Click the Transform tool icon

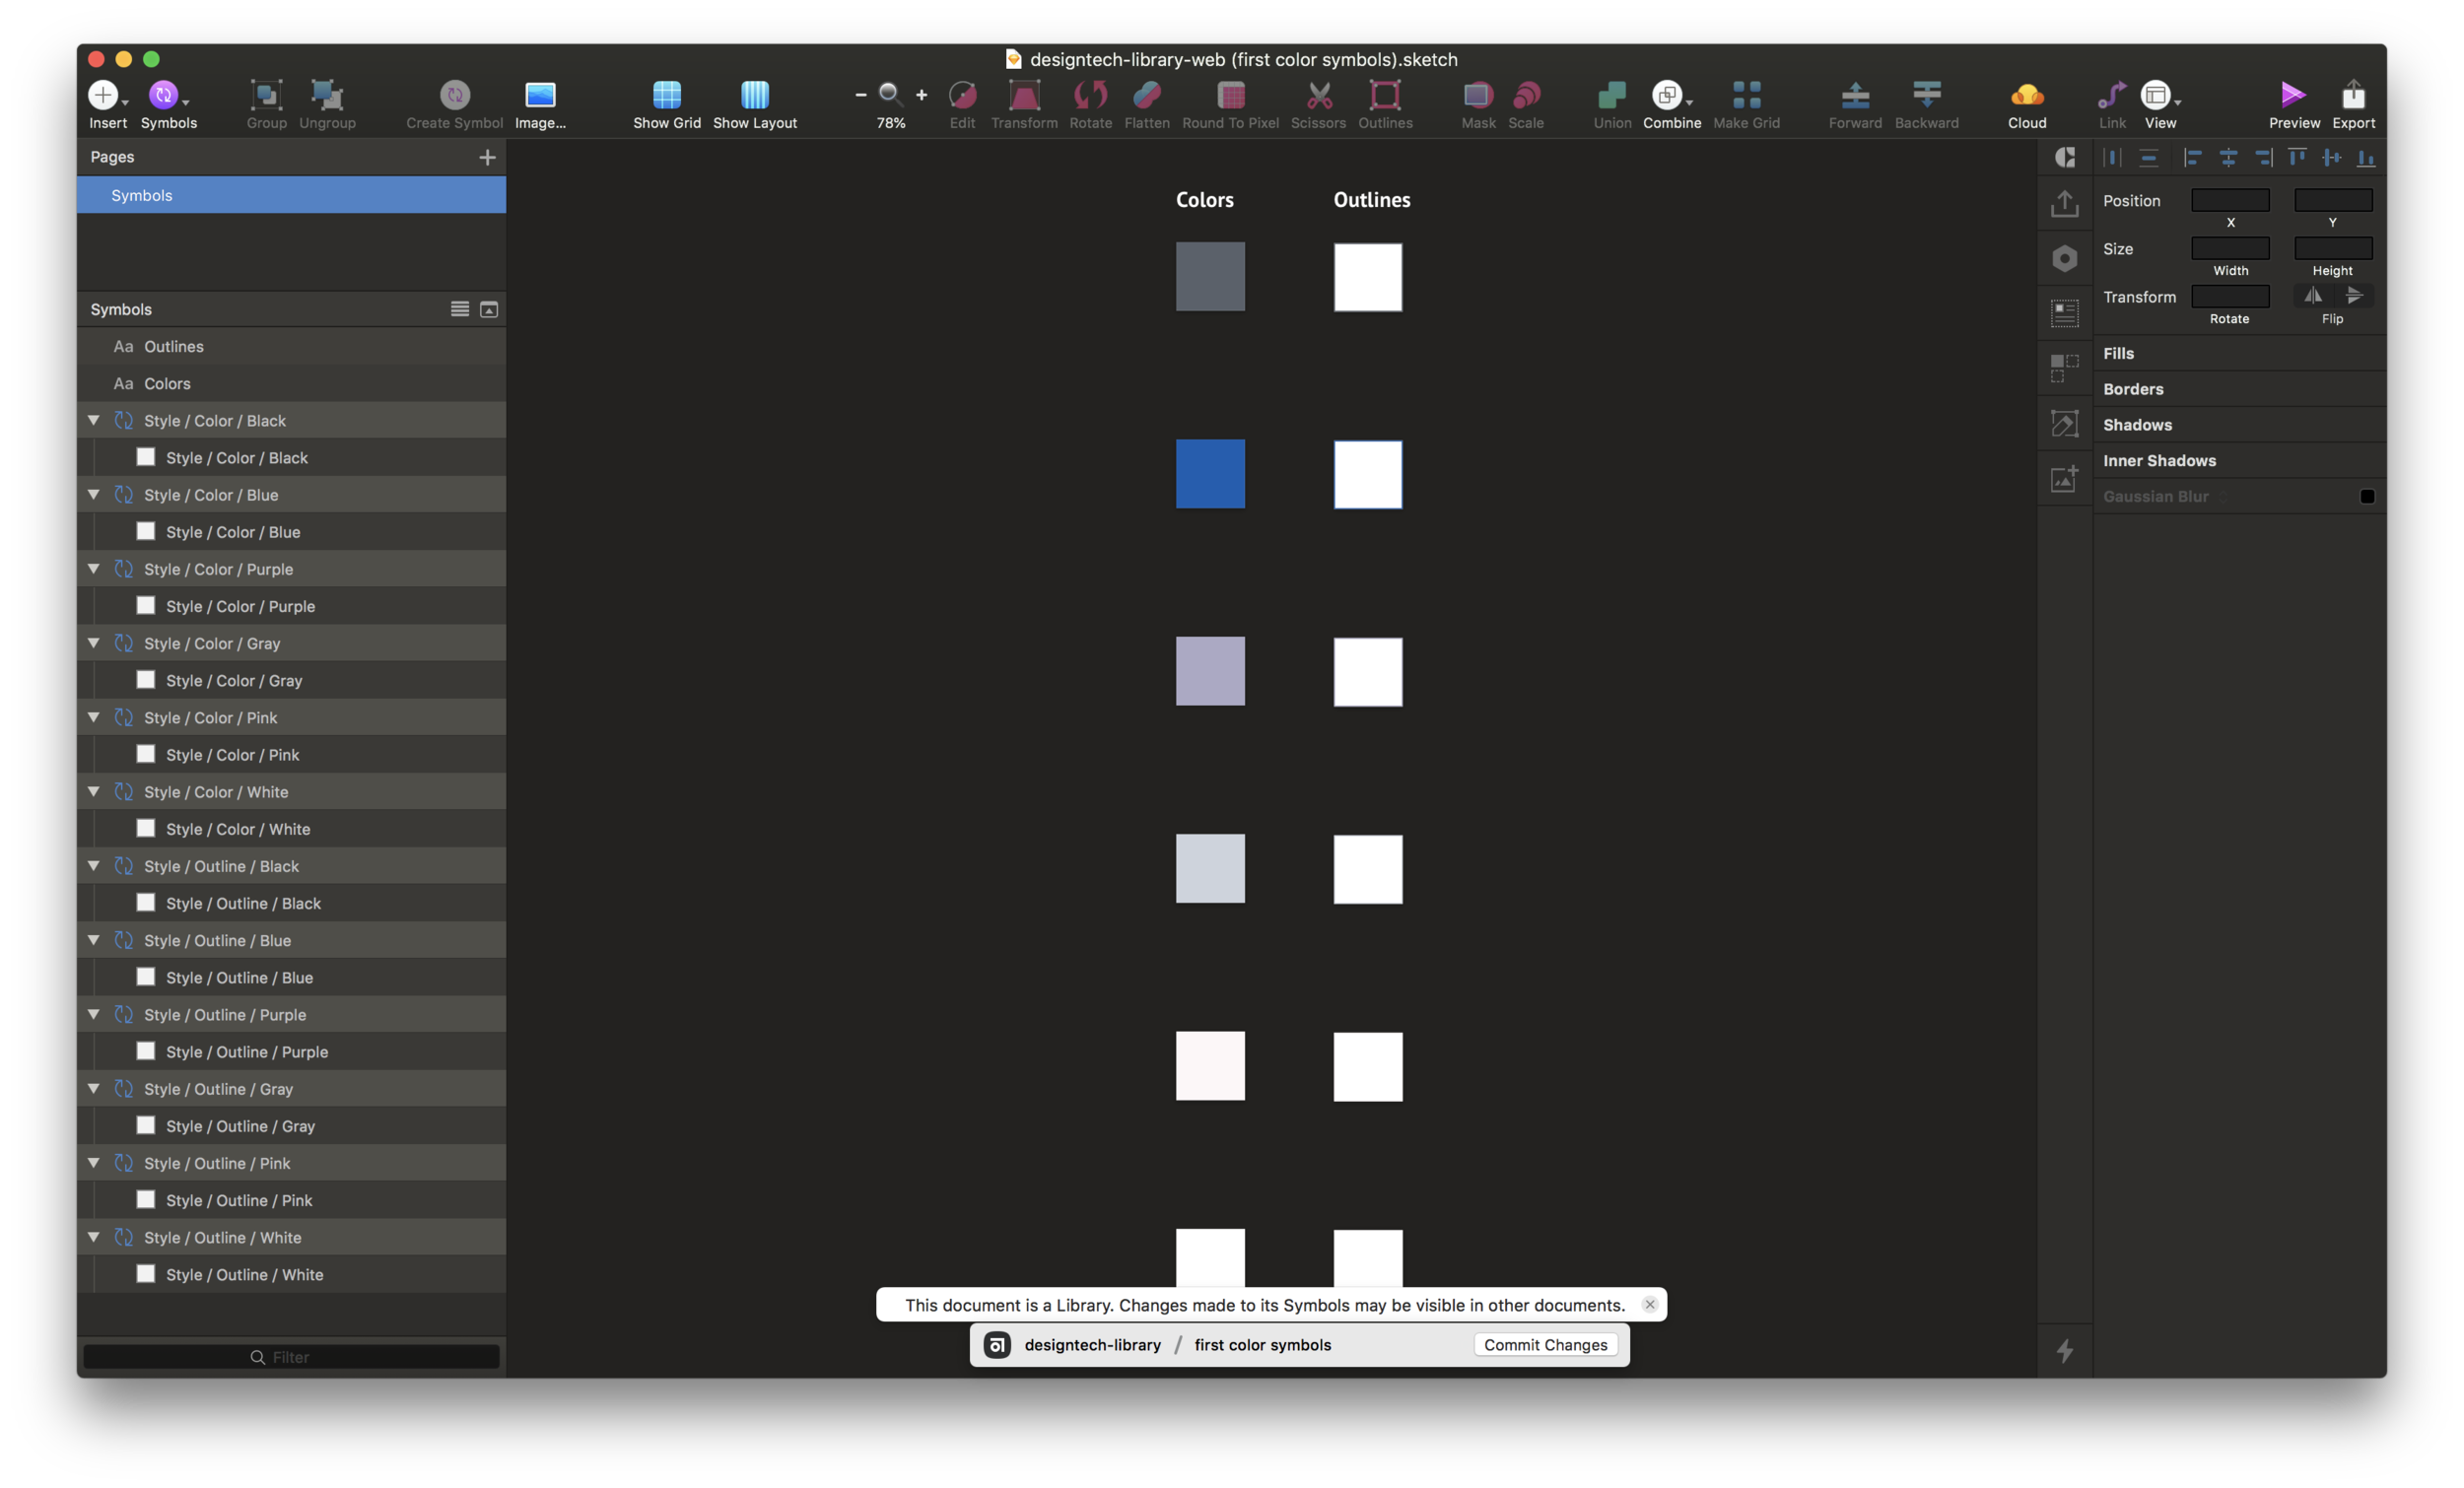1024,95
